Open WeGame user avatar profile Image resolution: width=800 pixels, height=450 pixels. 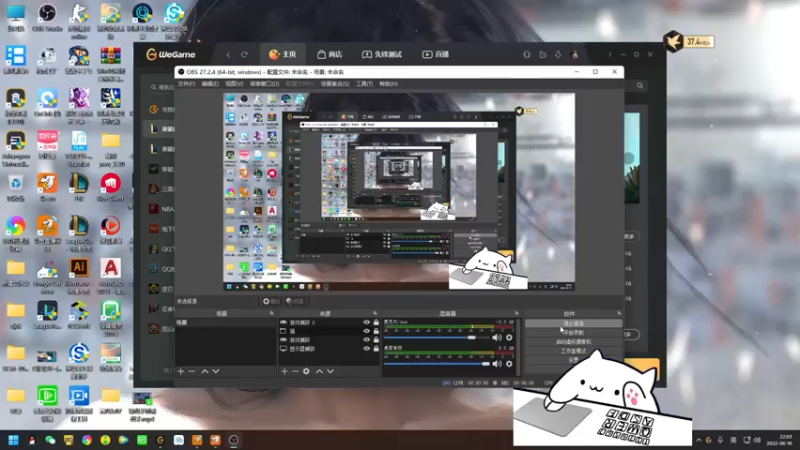coord(574,55)
